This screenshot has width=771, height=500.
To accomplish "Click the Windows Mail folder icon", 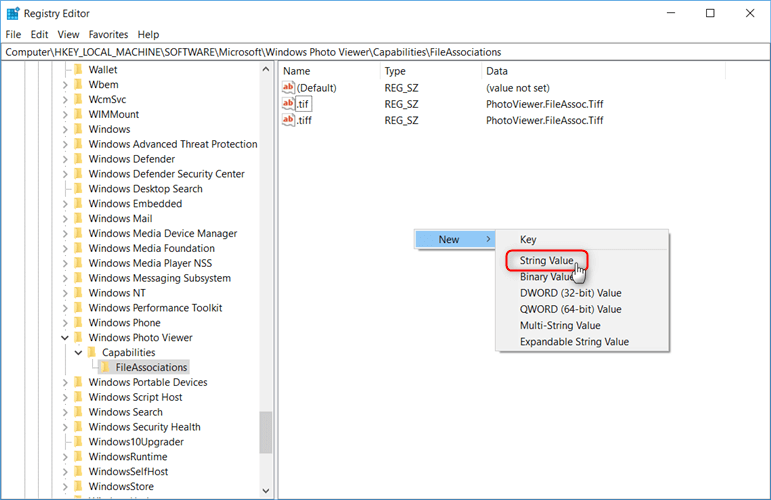I will (78, 218).
